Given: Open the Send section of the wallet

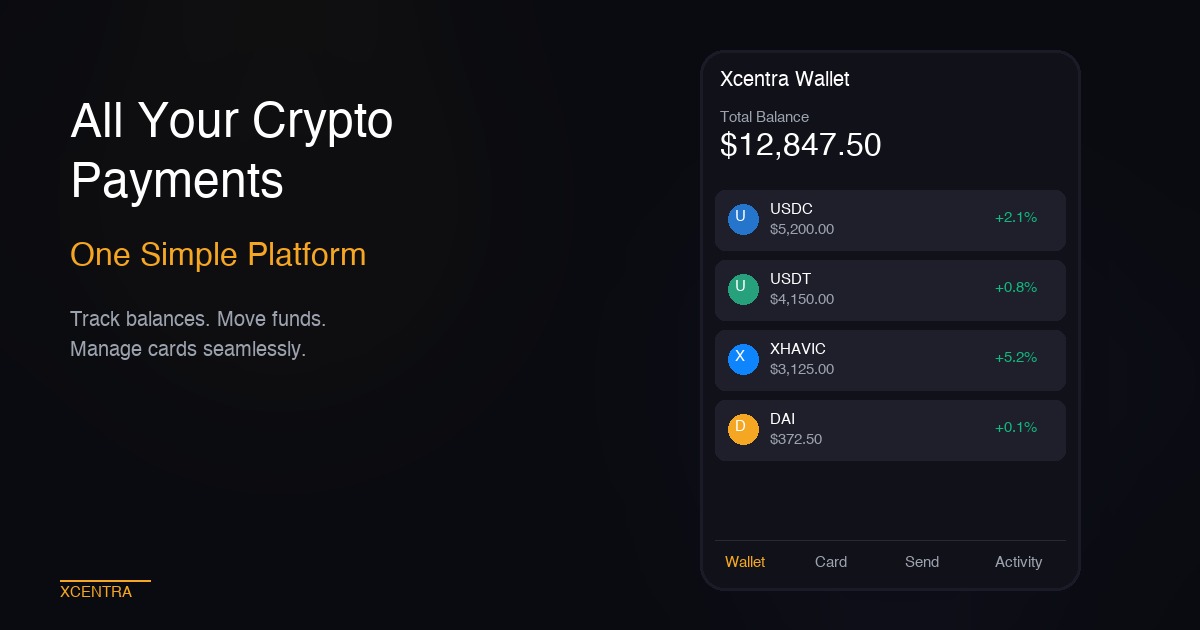Looking at the screenshot, I should (x=922, y=562).
